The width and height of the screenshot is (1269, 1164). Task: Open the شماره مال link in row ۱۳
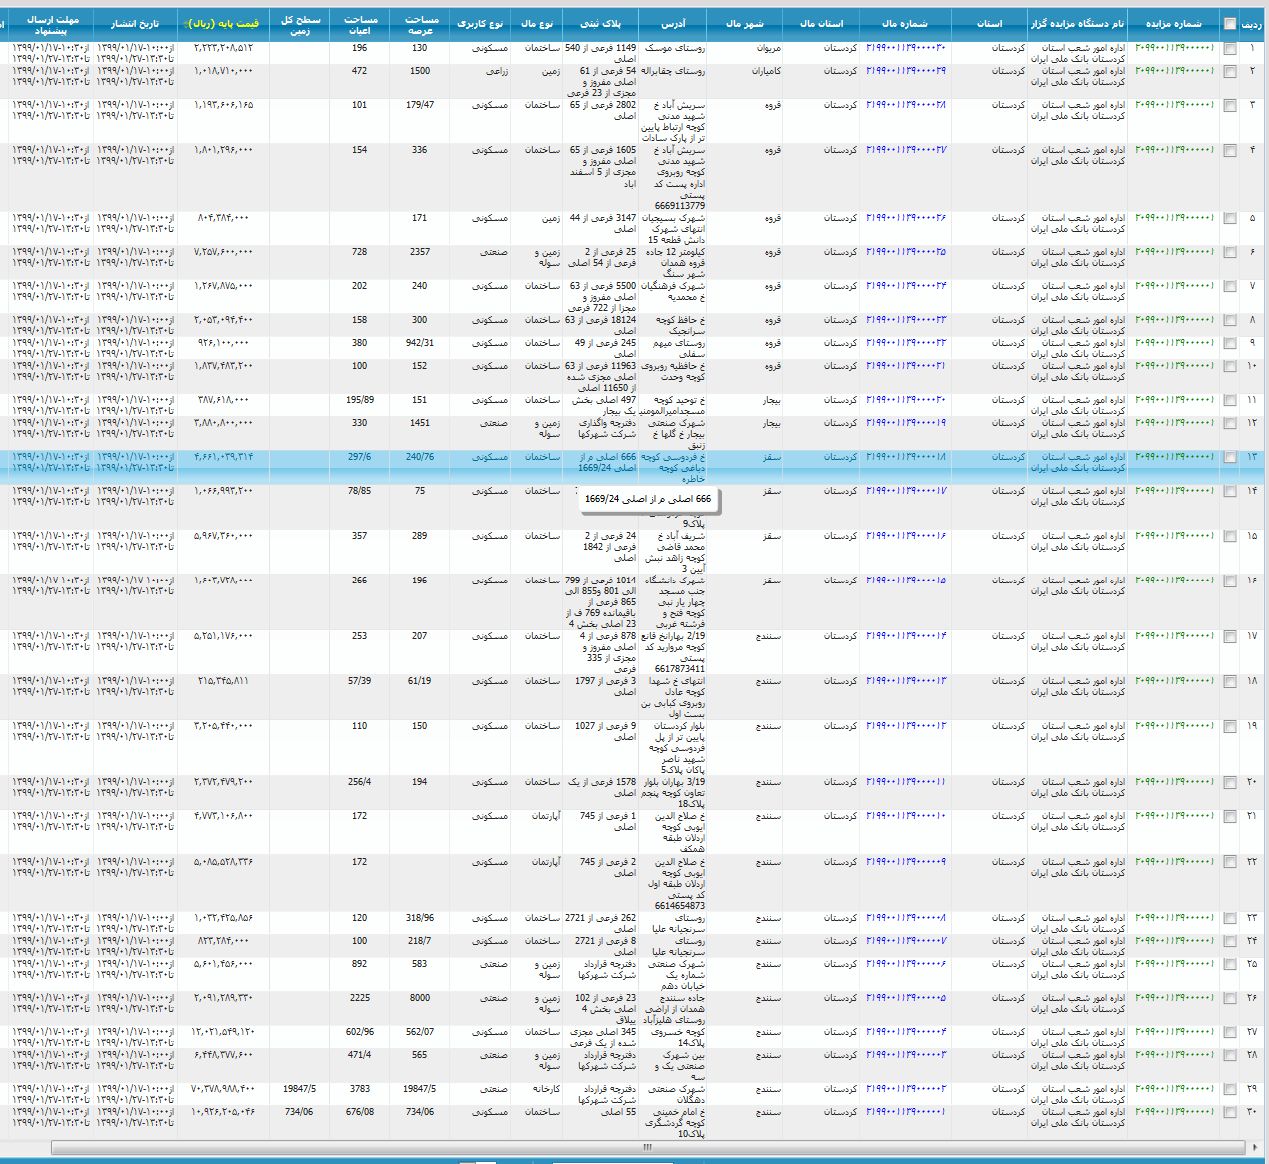[x=905, y=458]
